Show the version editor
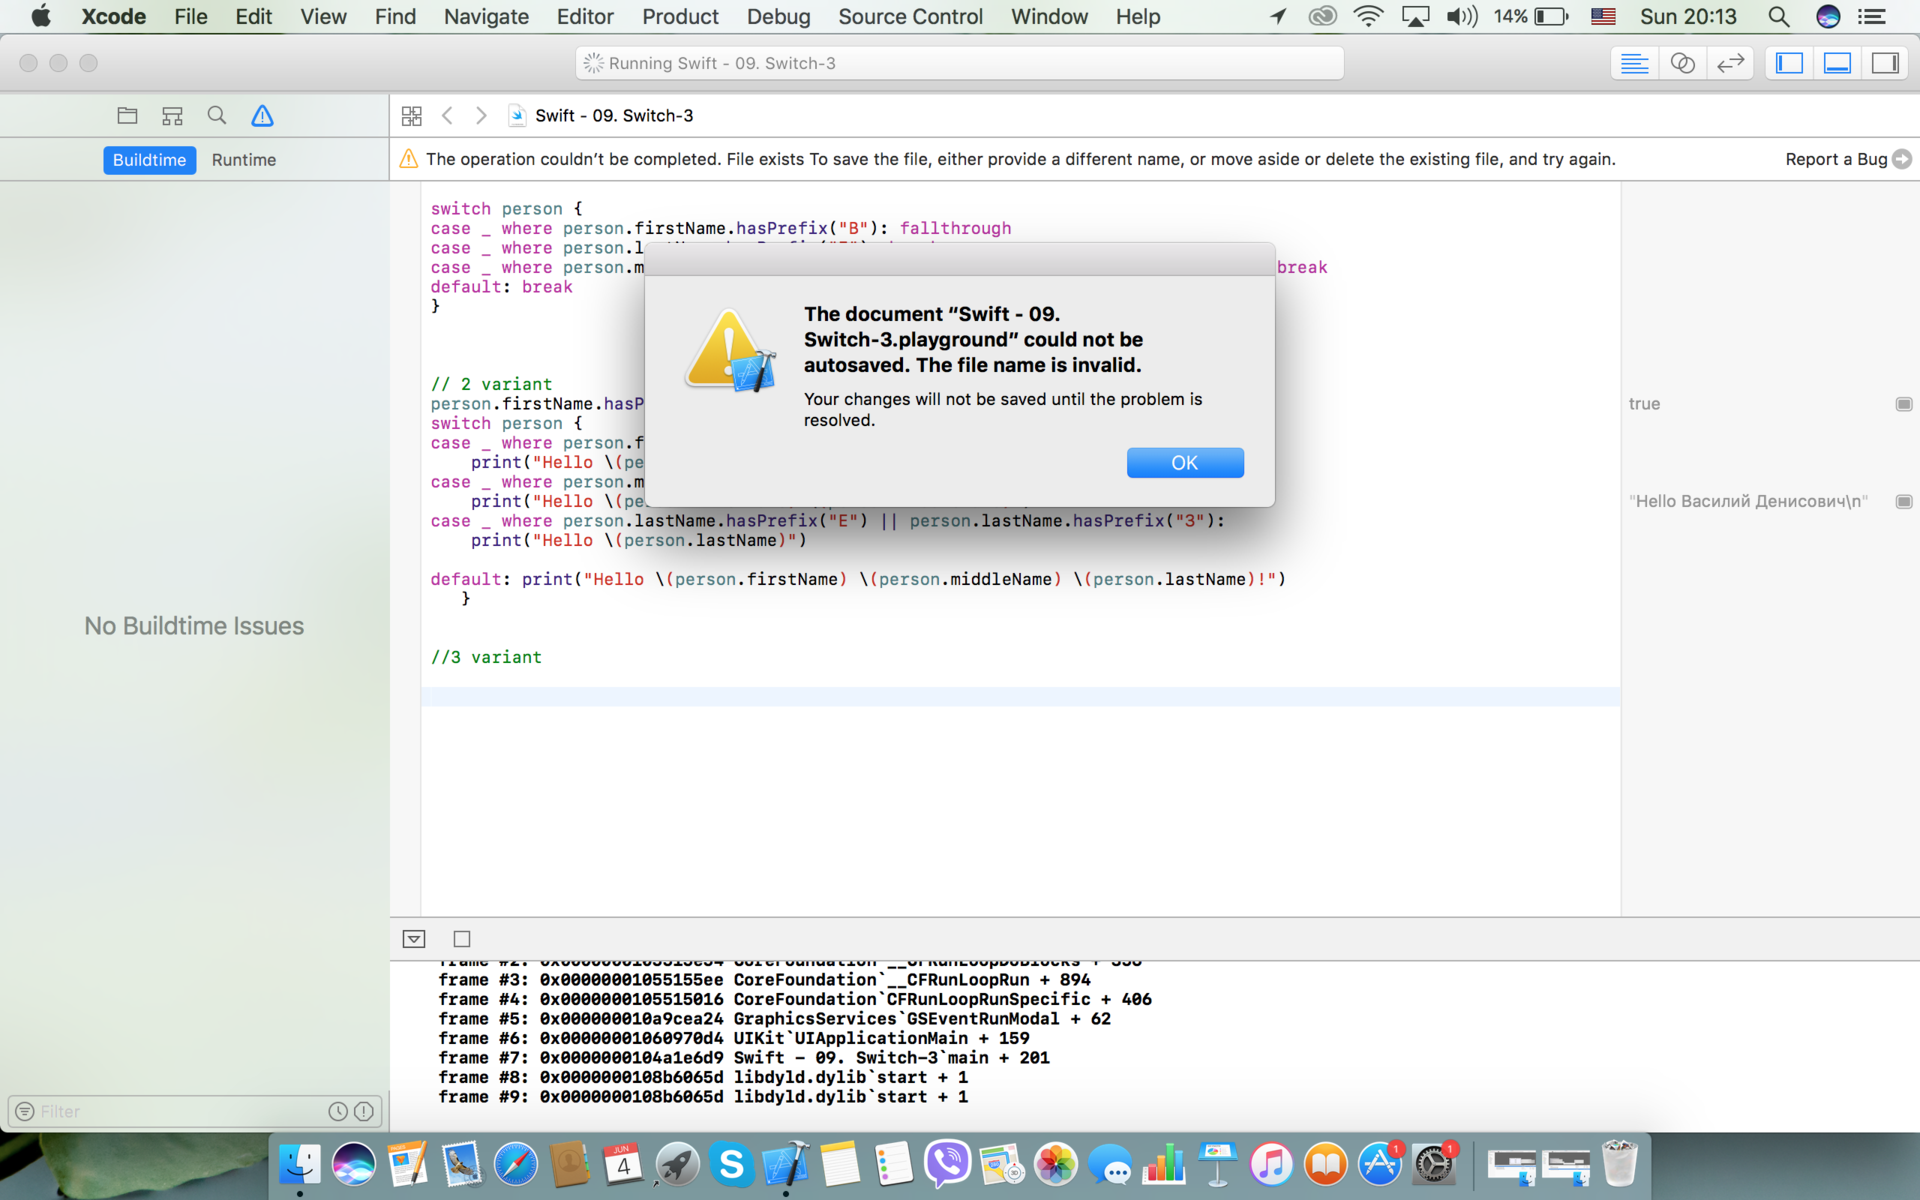1920x1200 pixels. 1730,63
